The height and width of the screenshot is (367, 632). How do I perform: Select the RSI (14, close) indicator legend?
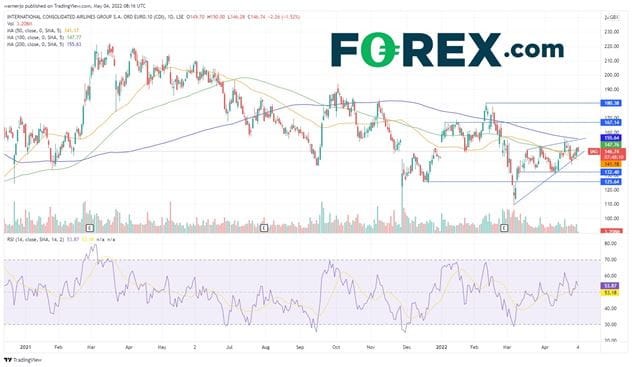[61, 239]
